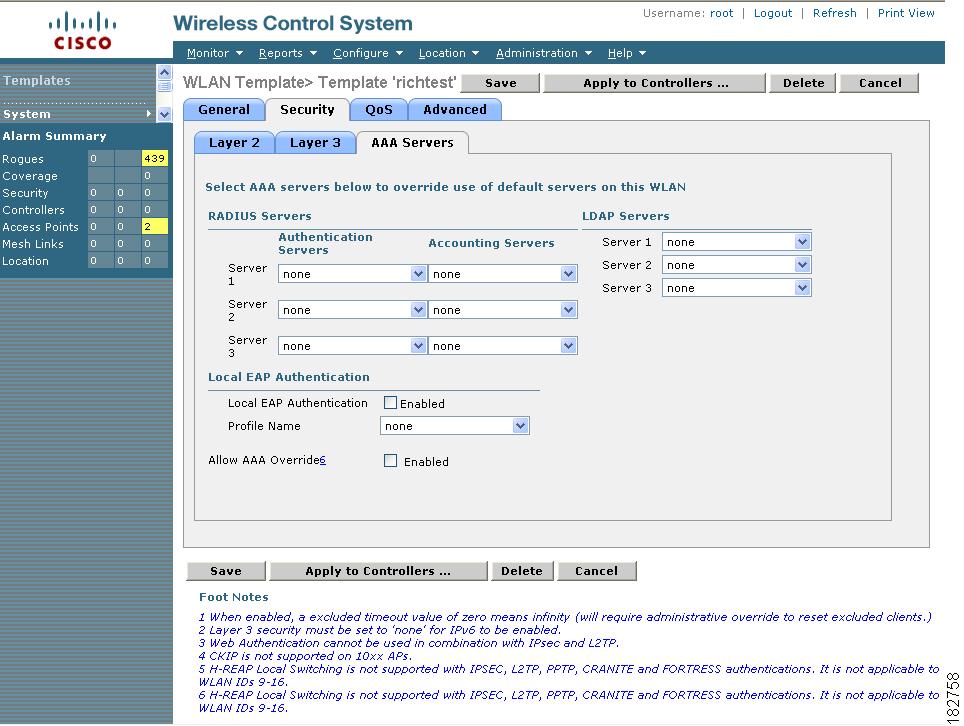Open the Configure menu
Image resolution: width=964 pixels, height=726 pixels.
point(367,53)
